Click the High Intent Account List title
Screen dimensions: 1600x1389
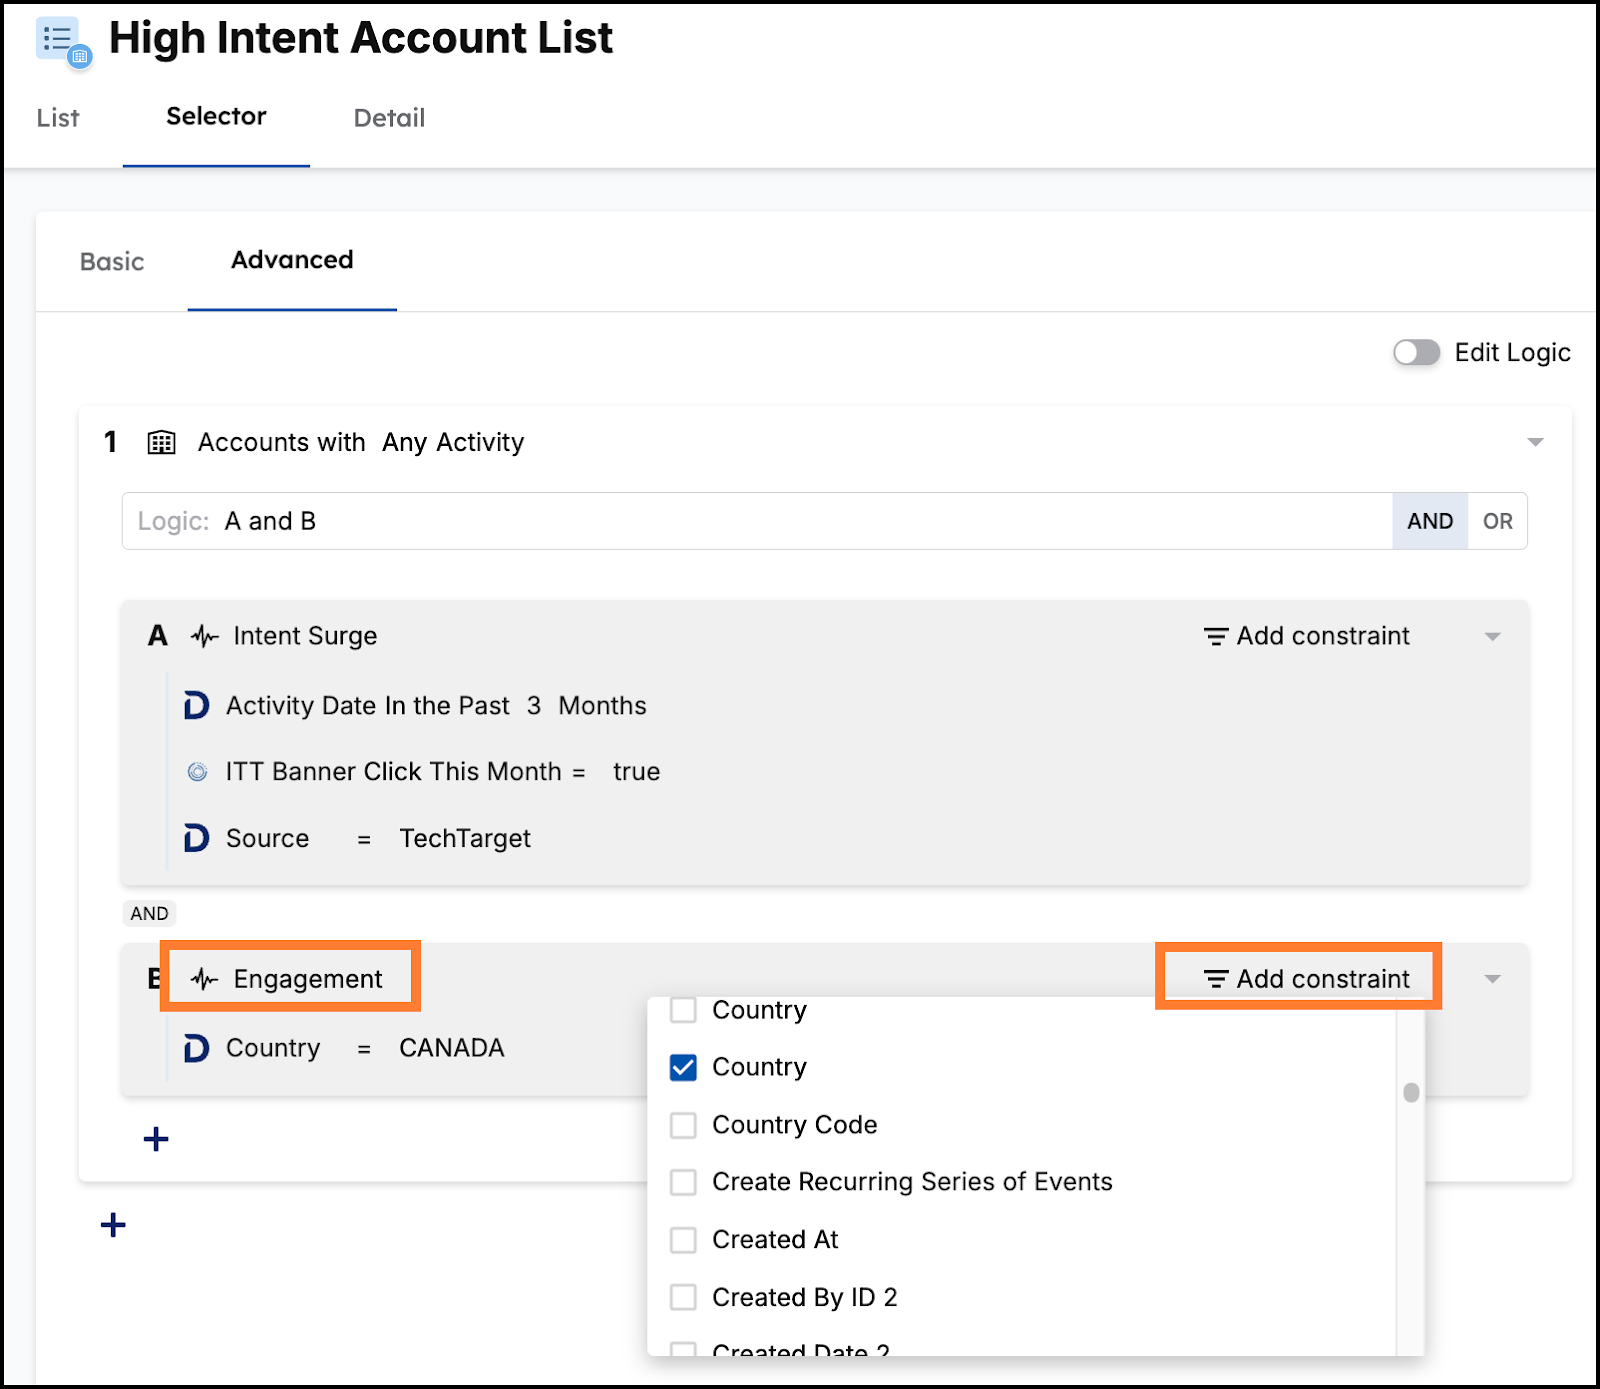(361, 38)
